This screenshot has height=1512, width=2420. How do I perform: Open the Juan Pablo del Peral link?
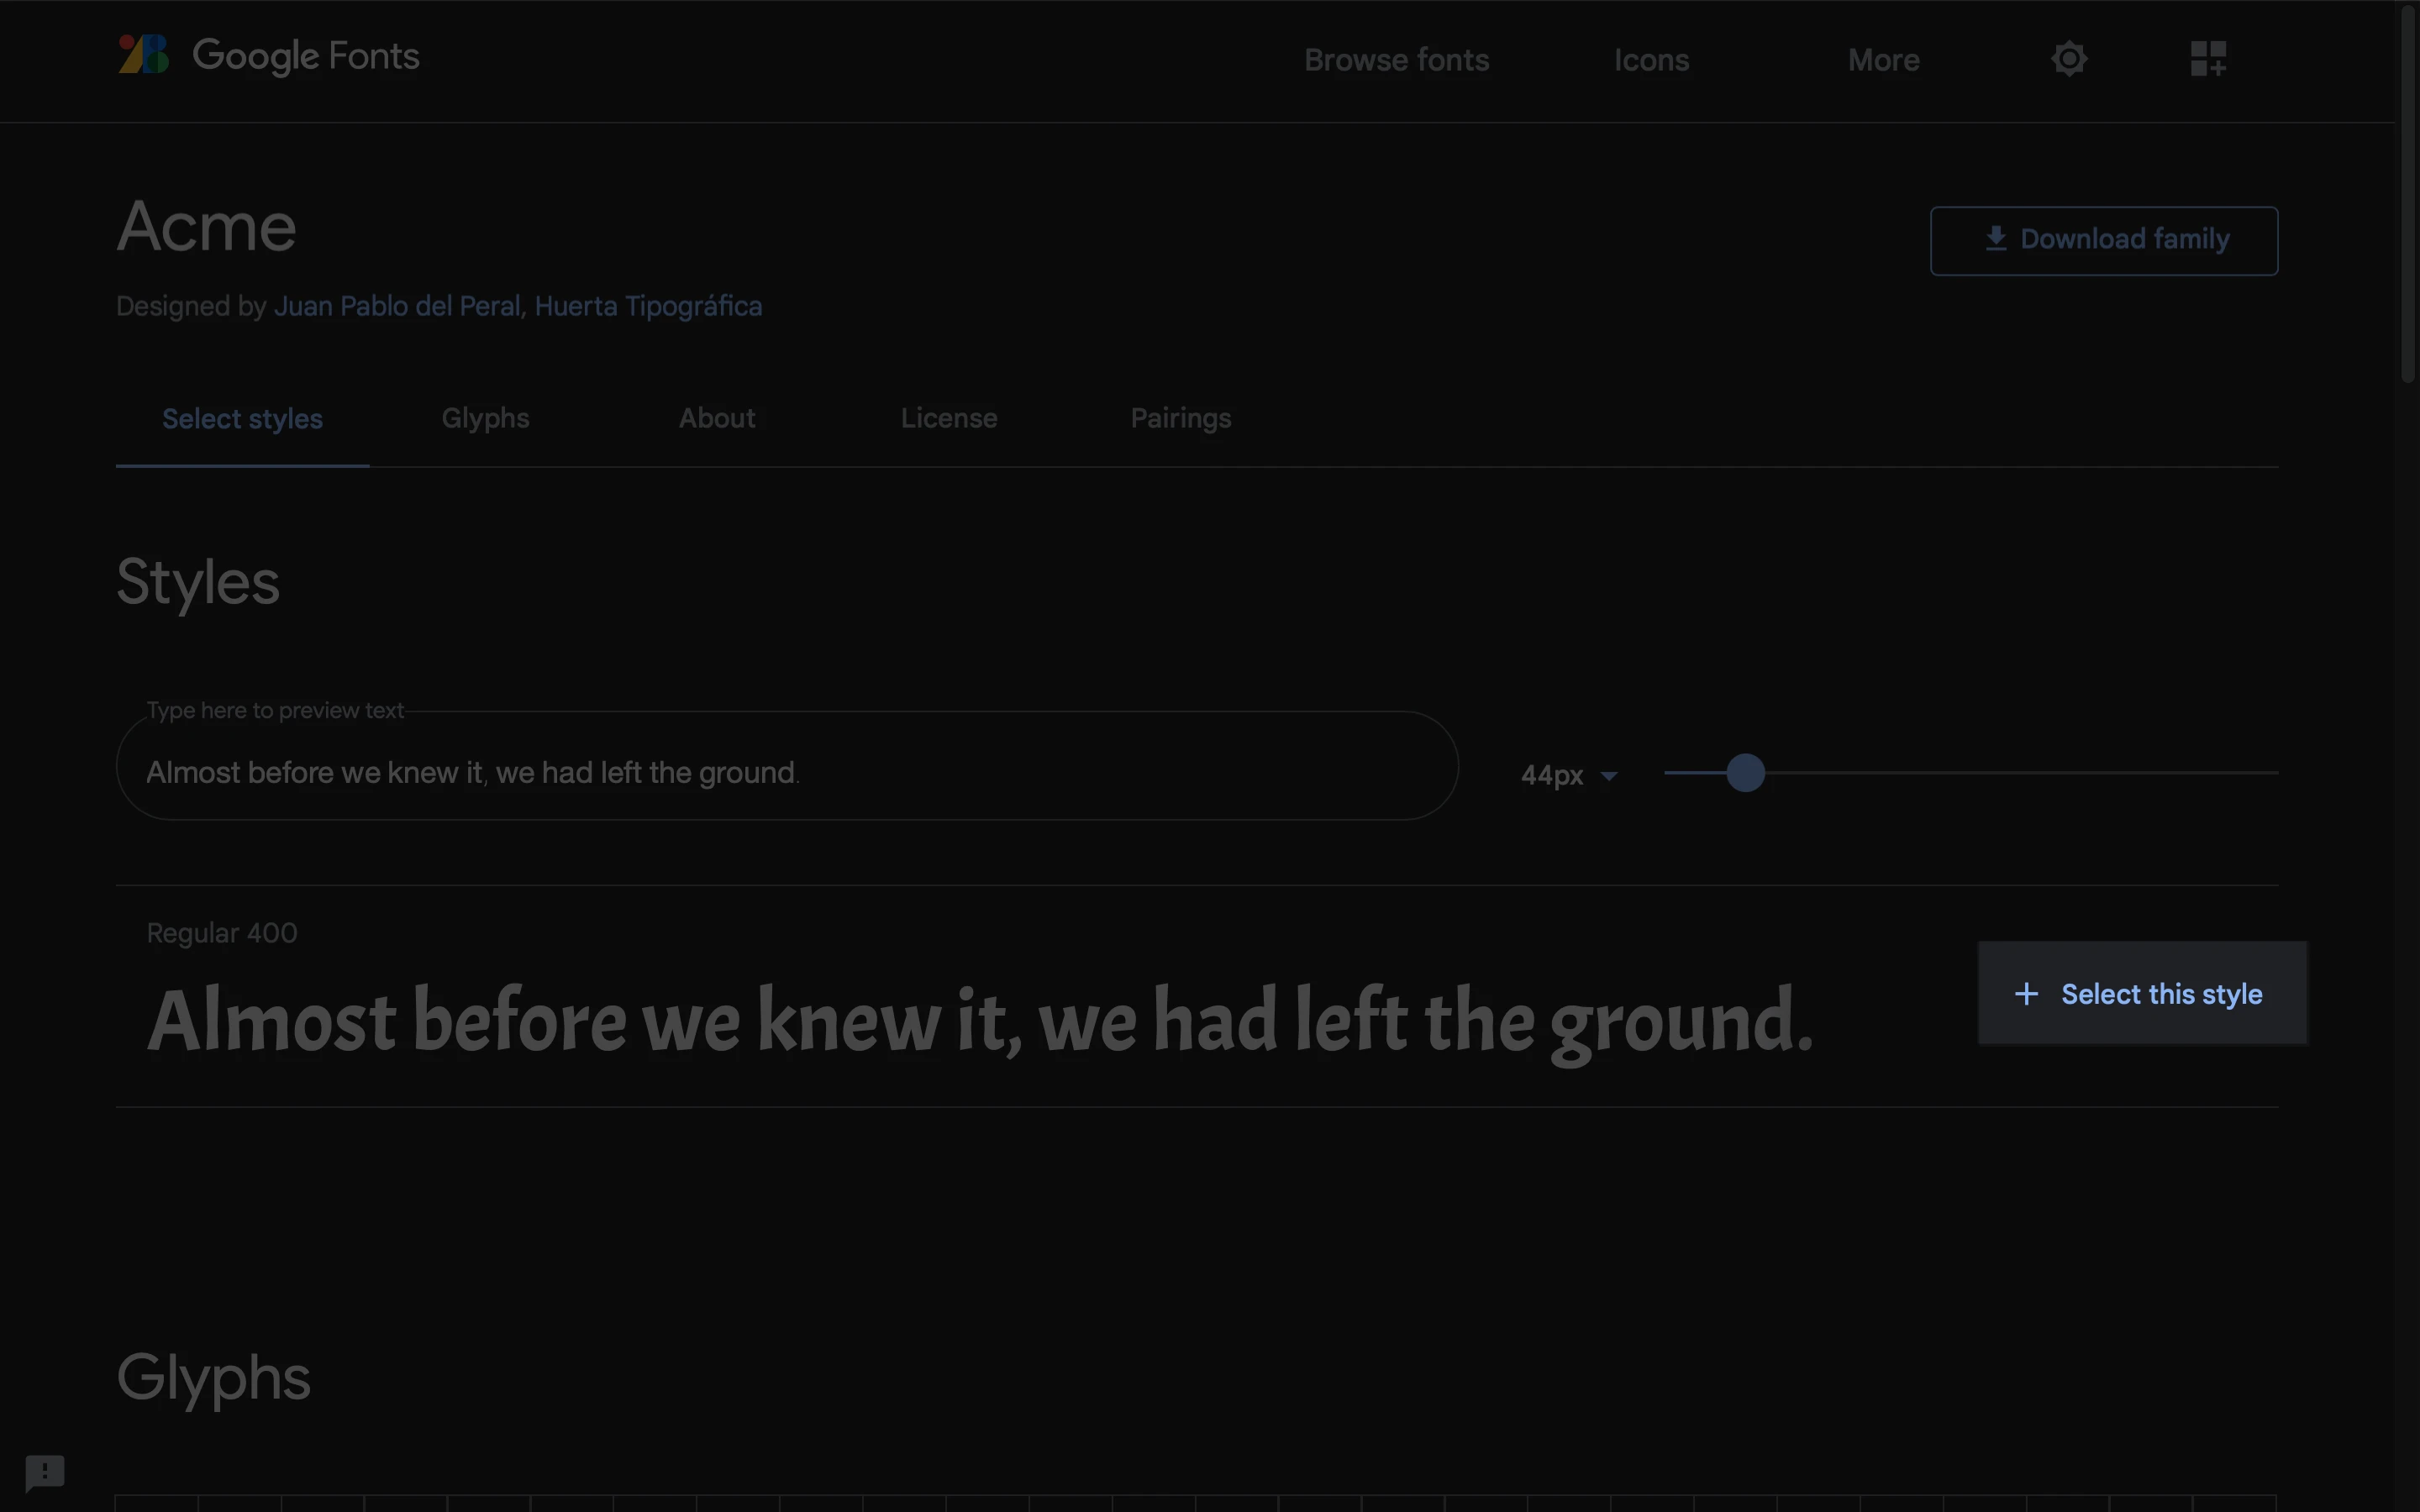click(x=397, y=306)
